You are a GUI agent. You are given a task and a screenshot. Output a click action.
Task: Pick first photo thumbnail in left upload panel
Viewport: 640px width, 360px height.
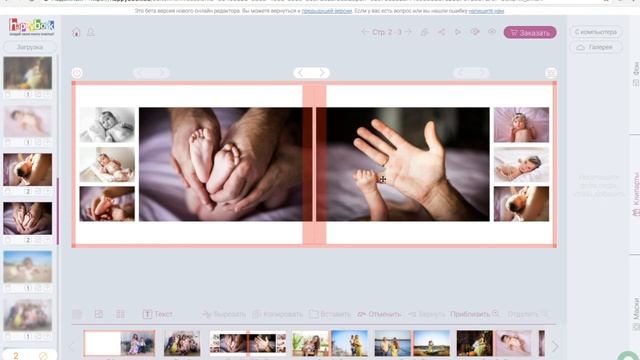click(x=28, y=73)
